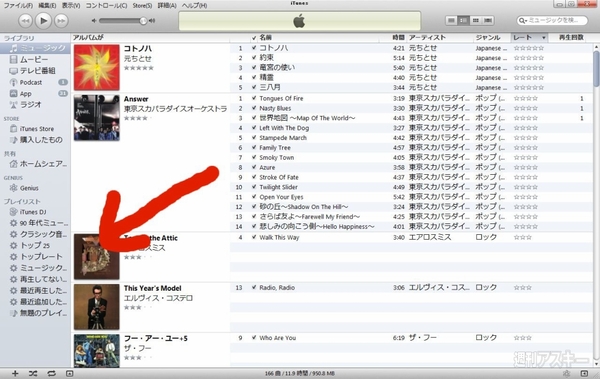Uncheck the Nasty Blues checkbox
The height and width of the screenshot is (379, 600).
point(254,108)
